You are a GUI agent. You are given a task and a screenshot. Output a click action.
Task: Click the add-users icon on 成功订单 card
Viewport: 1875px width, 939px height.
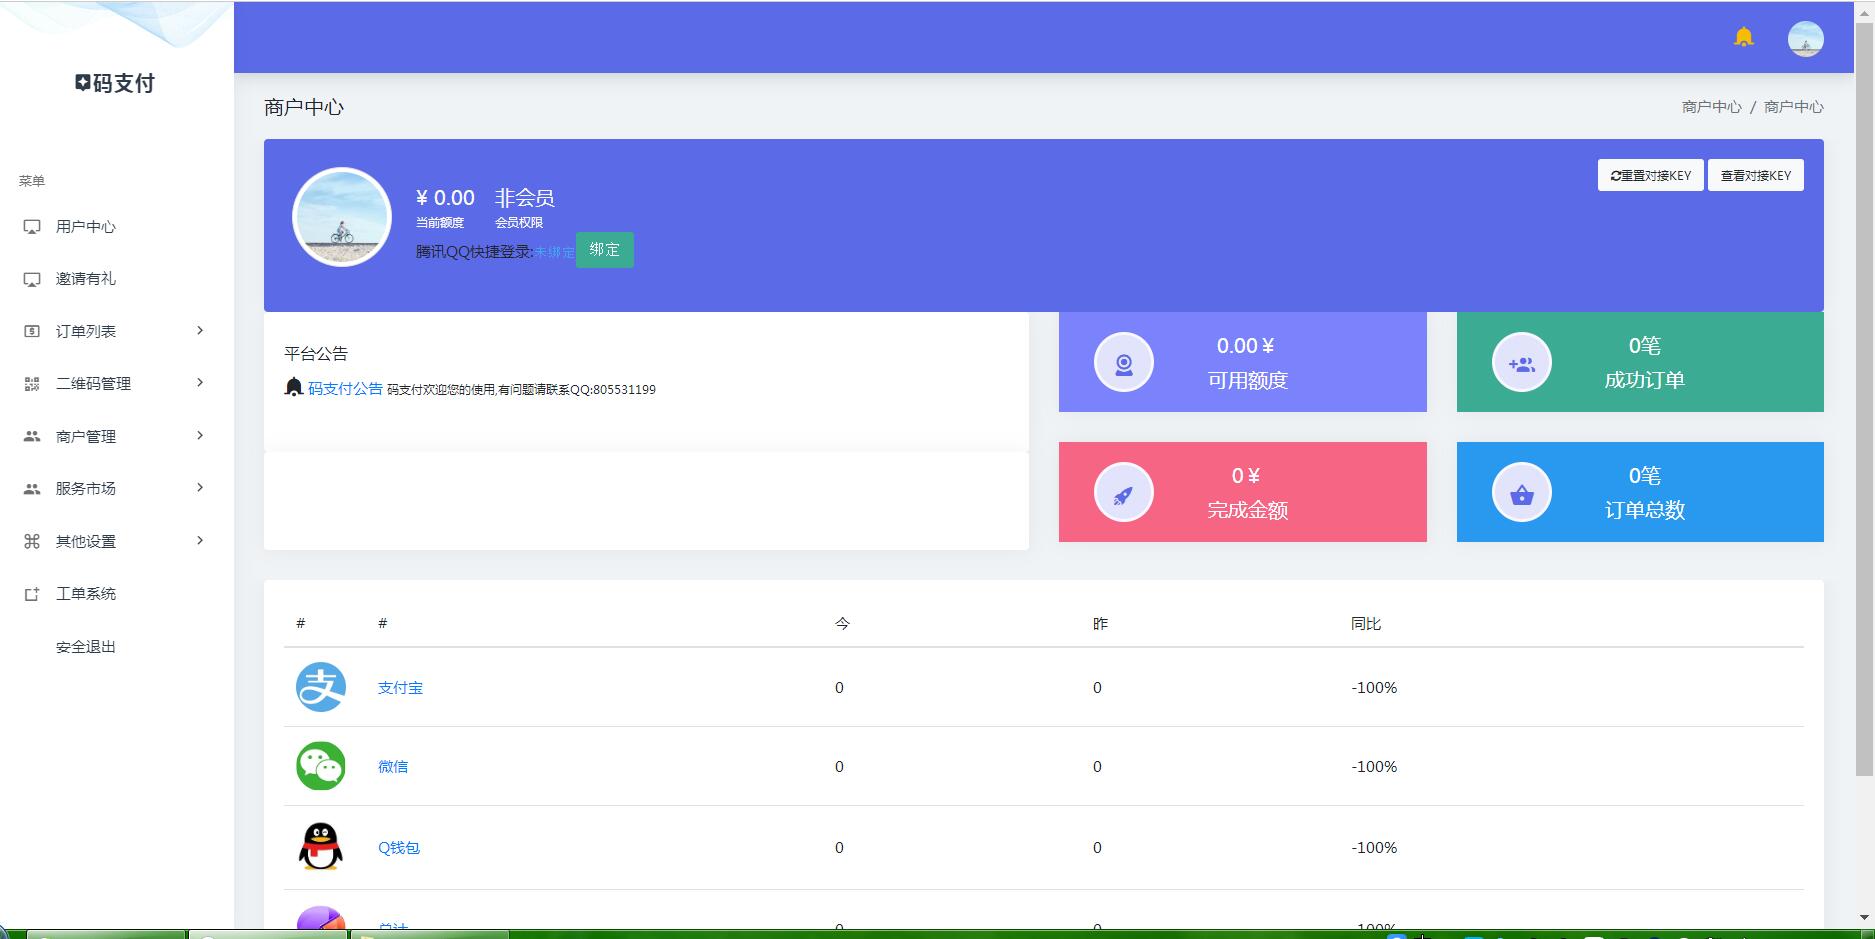click(x=1521, y=363)
